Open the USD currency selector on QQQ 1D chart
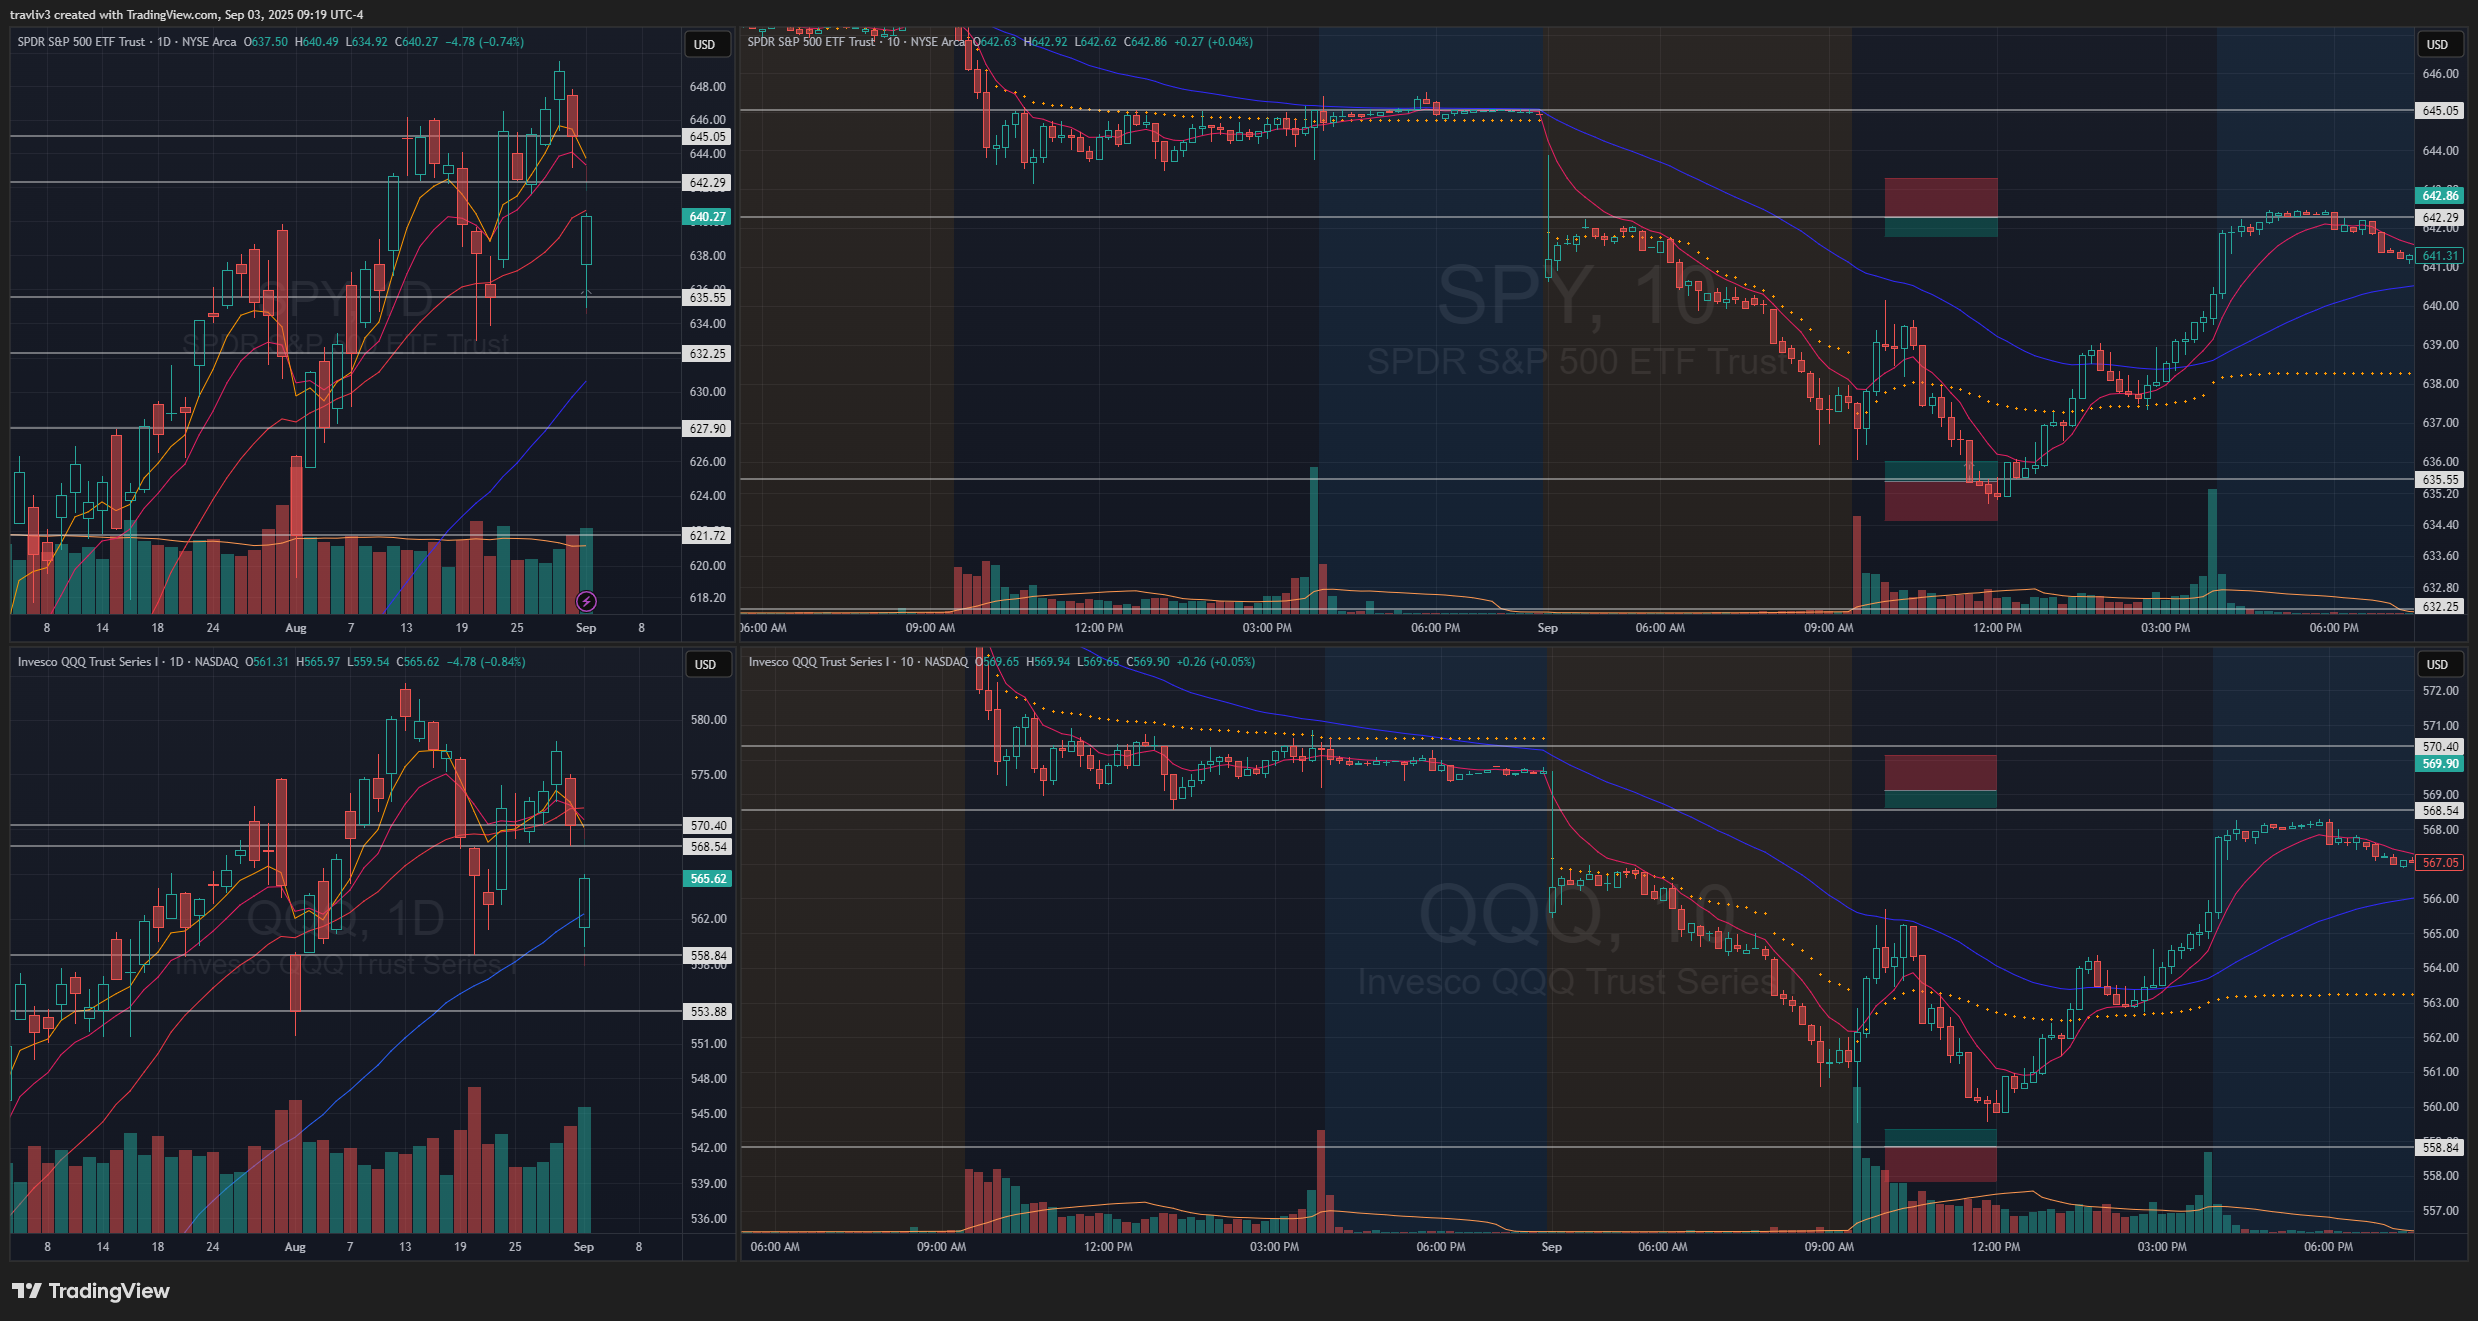The width and height of the screenshot is (2478, 1321). [x=705, y=664]
